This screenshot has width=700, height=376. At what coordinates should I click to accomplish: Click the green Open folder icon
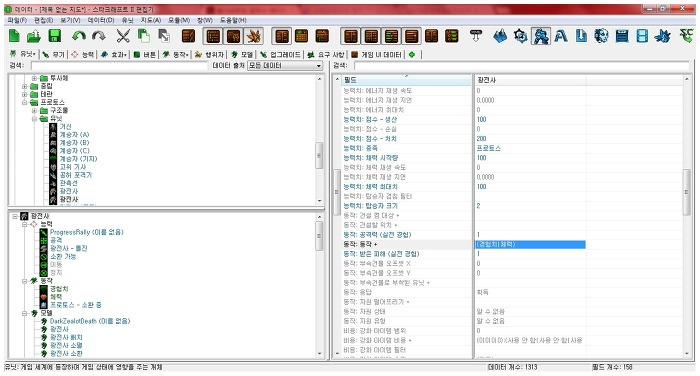(x=34, y=36)
